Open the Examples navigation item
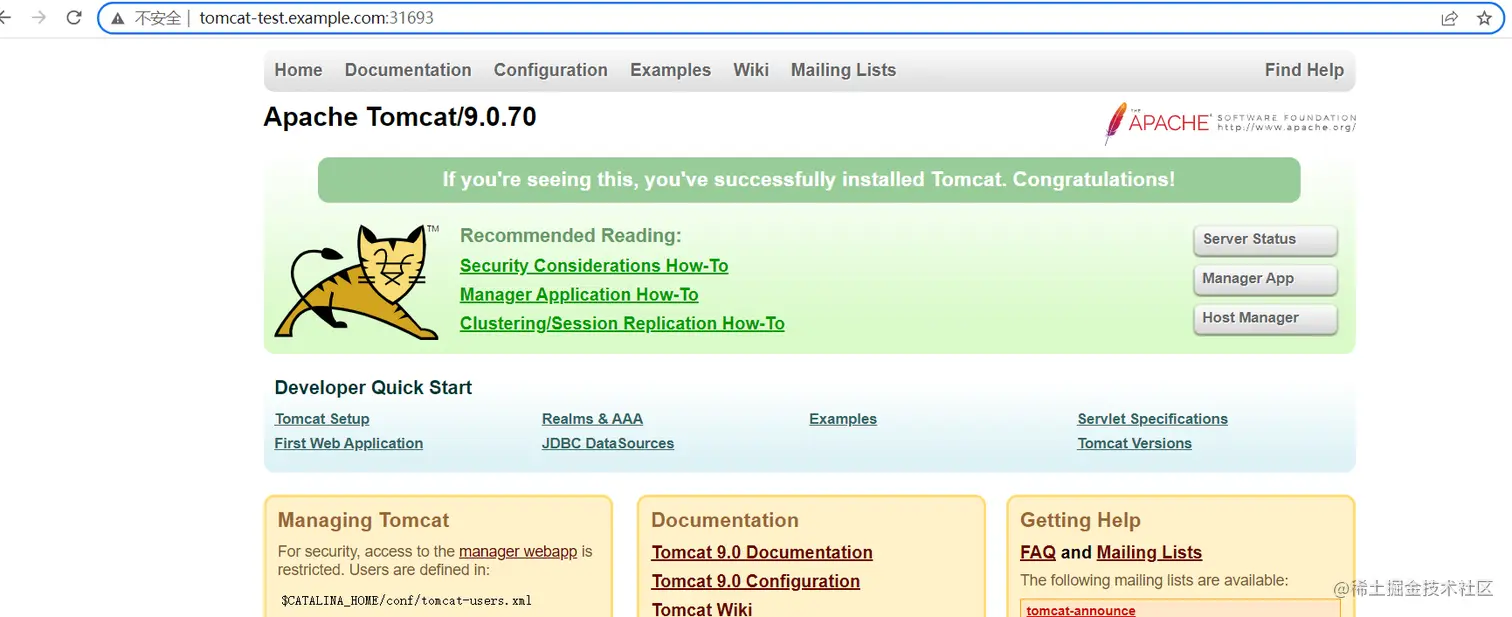Viewport: 1512px width, 617px height. click(x=670, y=70)
